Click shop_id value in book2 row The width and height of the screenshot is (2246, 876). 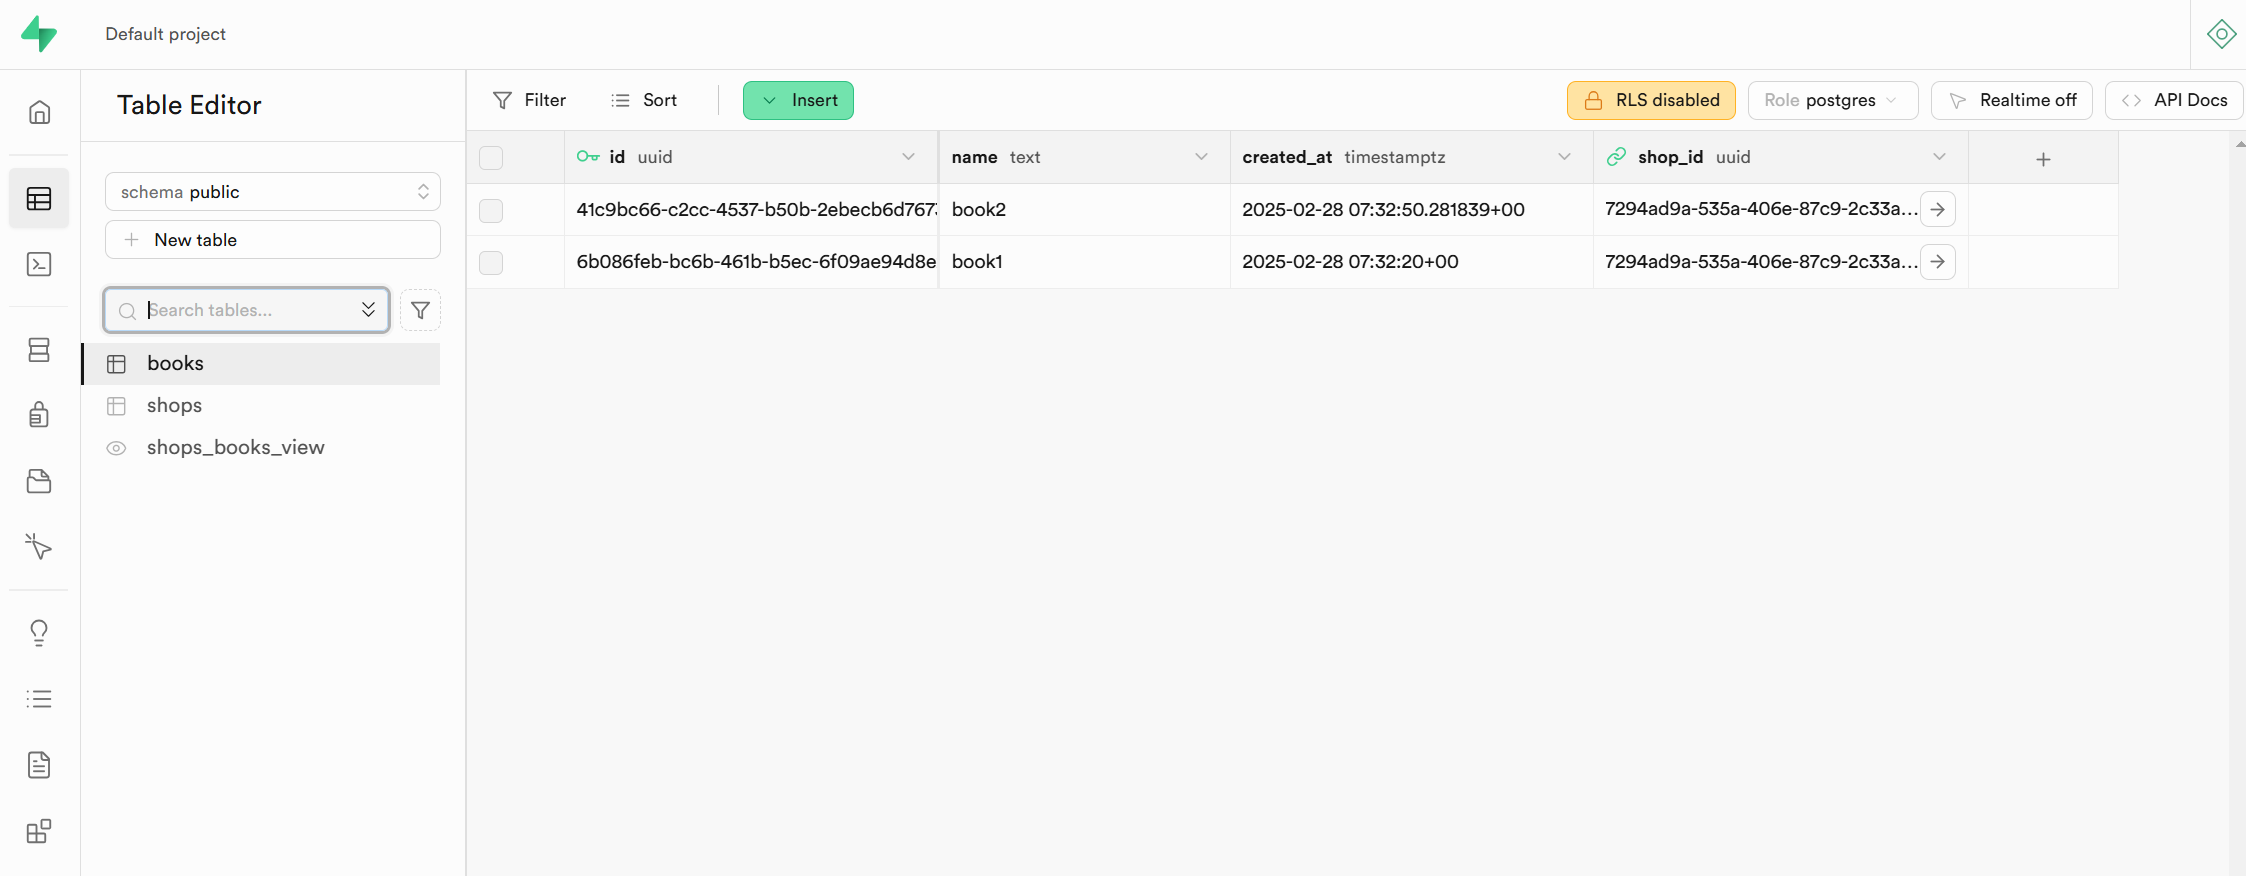(1761, 209)
